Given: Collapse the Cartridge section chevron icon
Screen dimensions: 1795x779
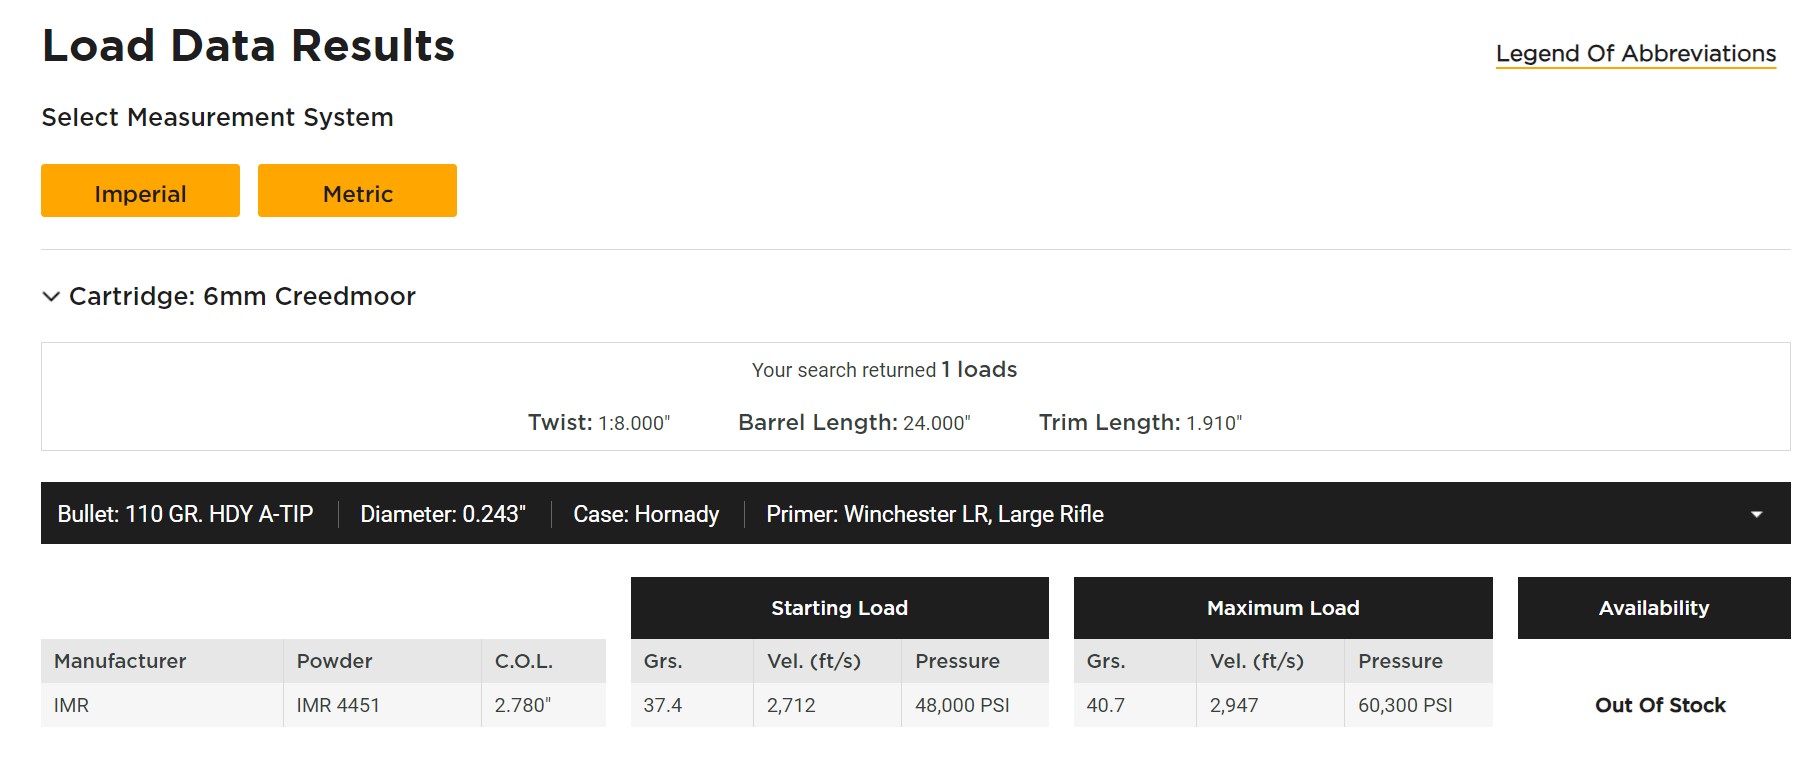Looking at the screenshot, I should pos(51,296).
